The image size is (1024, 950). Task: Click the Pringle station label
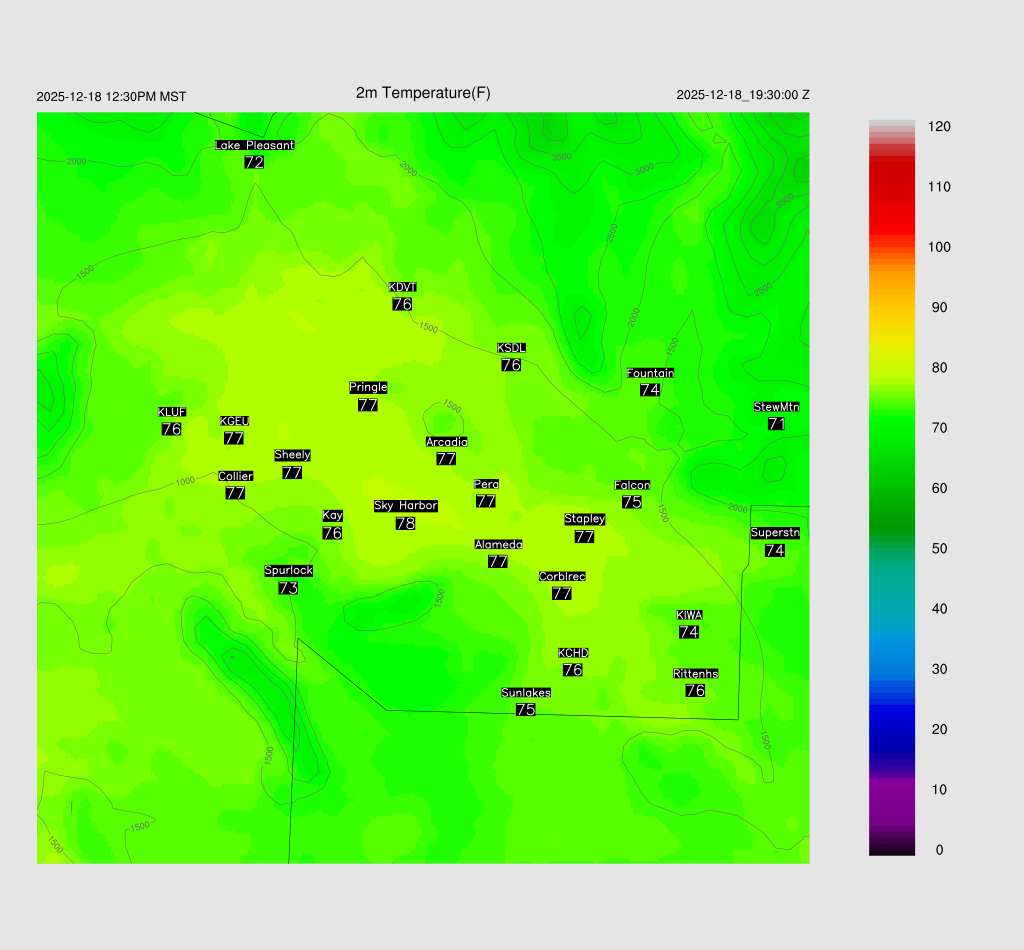(x=368, y=387)
